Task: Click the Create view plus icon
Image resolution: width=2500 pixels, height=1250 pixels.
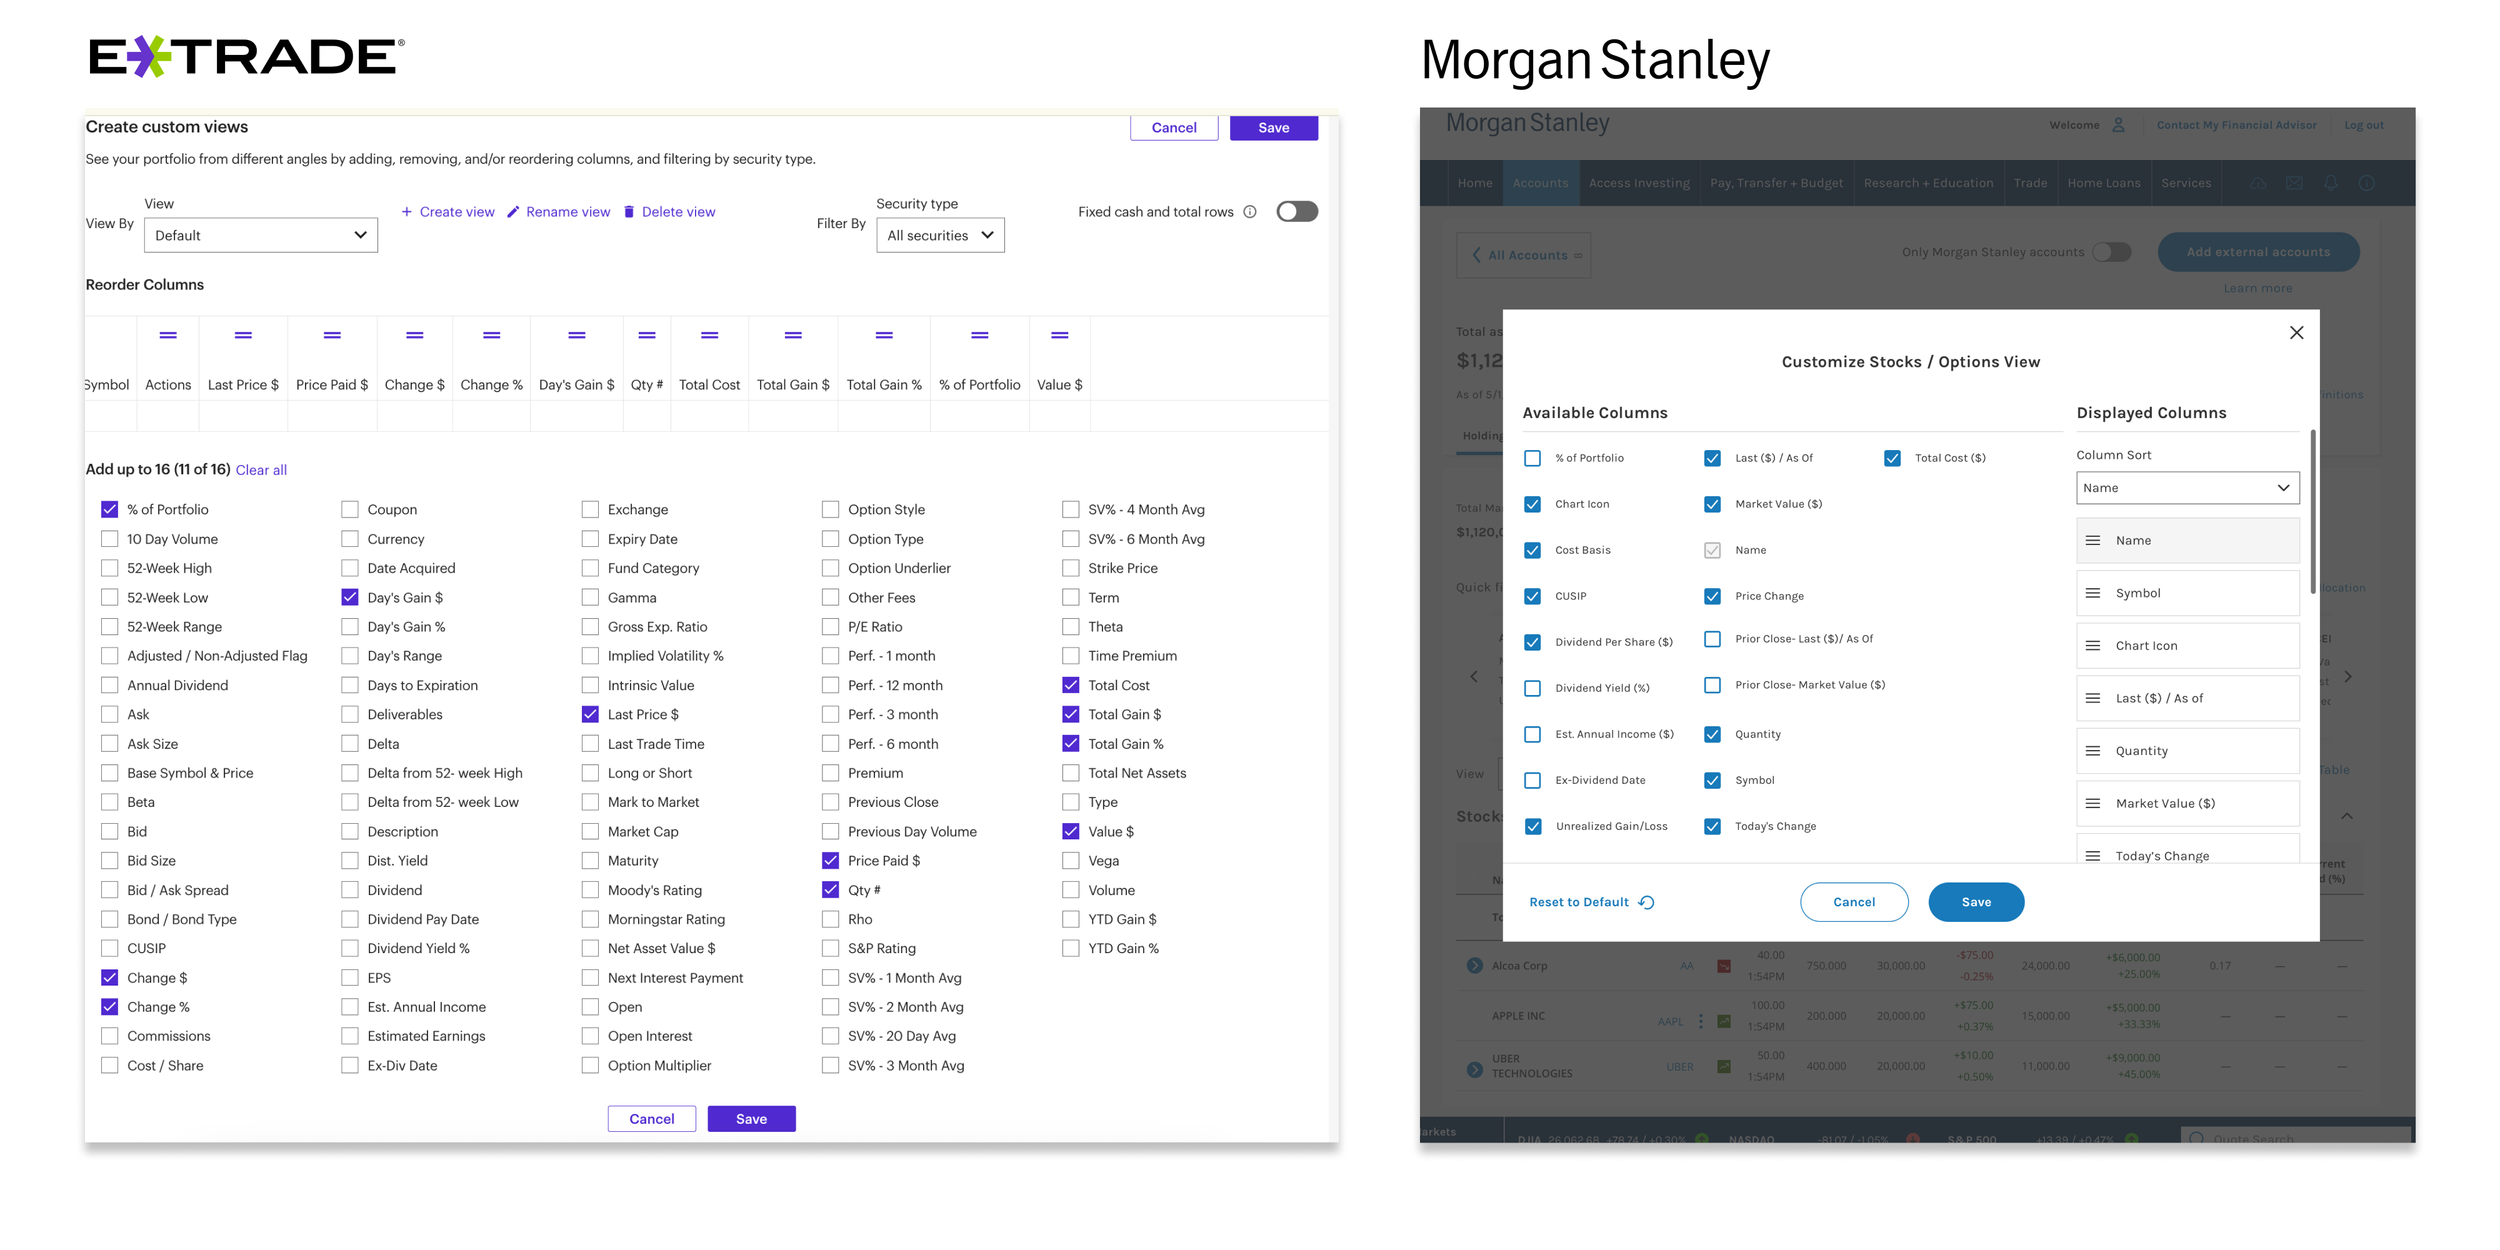Action: [407, 212]
